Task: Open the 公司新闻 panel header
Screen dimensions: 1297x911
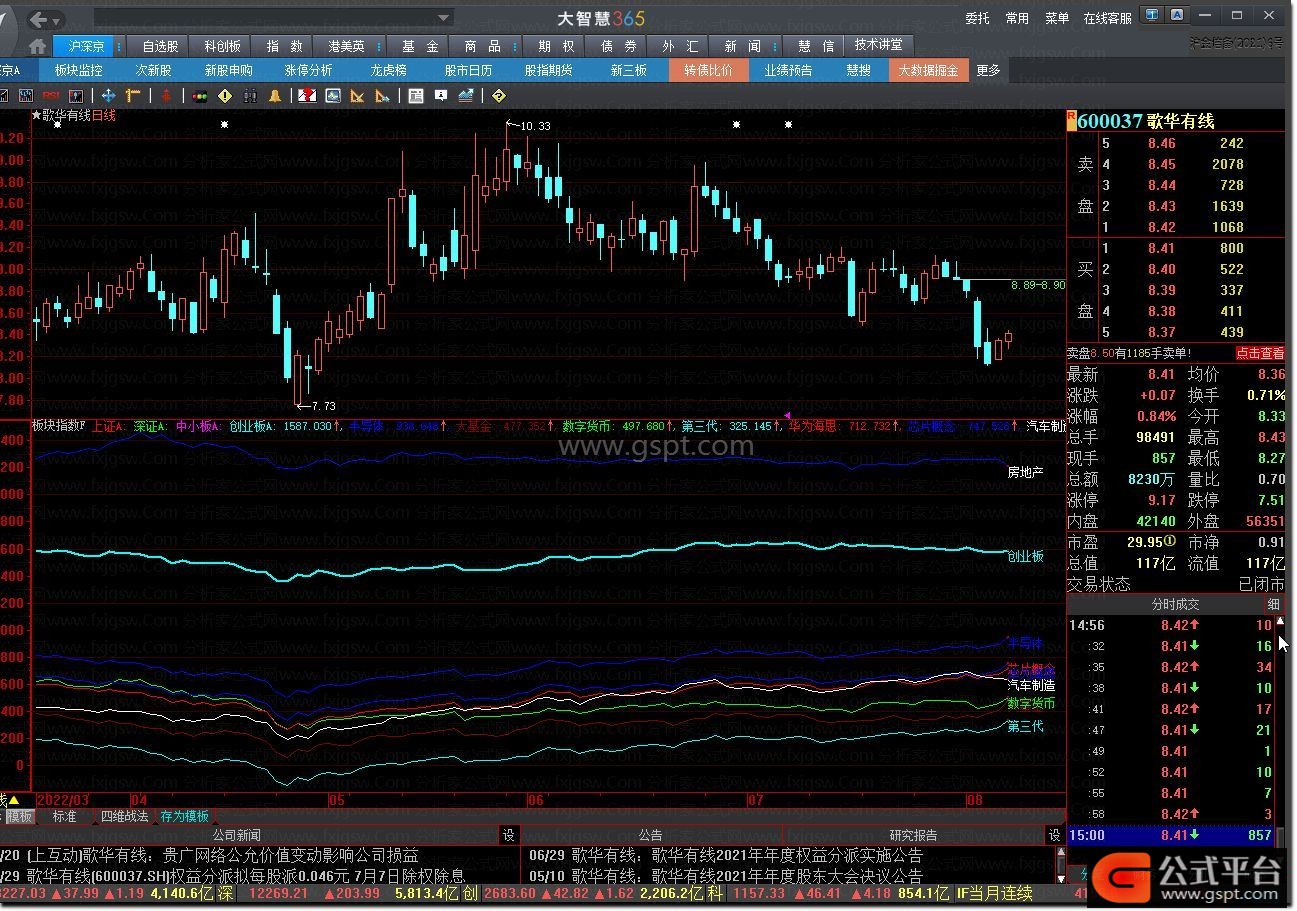Action: pyautogui.click(x=236, y=835)
